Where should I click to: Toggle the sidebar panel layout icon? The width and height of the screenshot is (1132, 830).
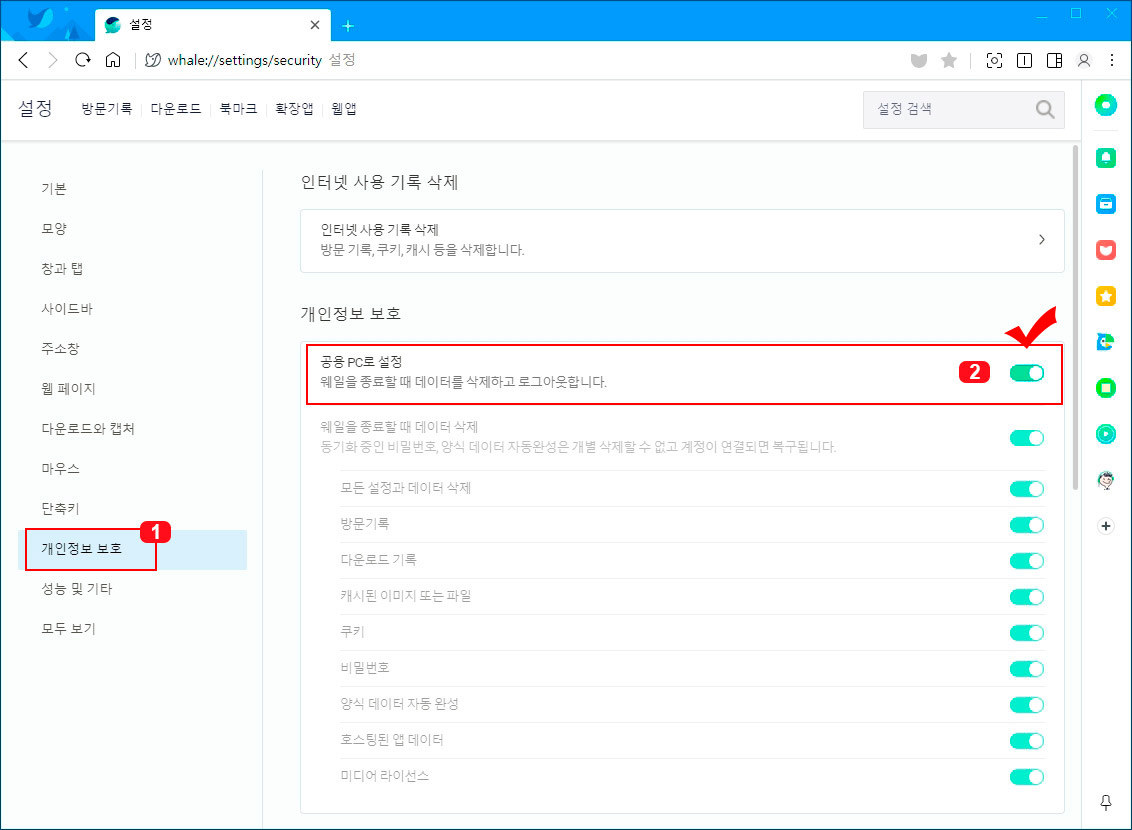click(x=1054, y=60)
